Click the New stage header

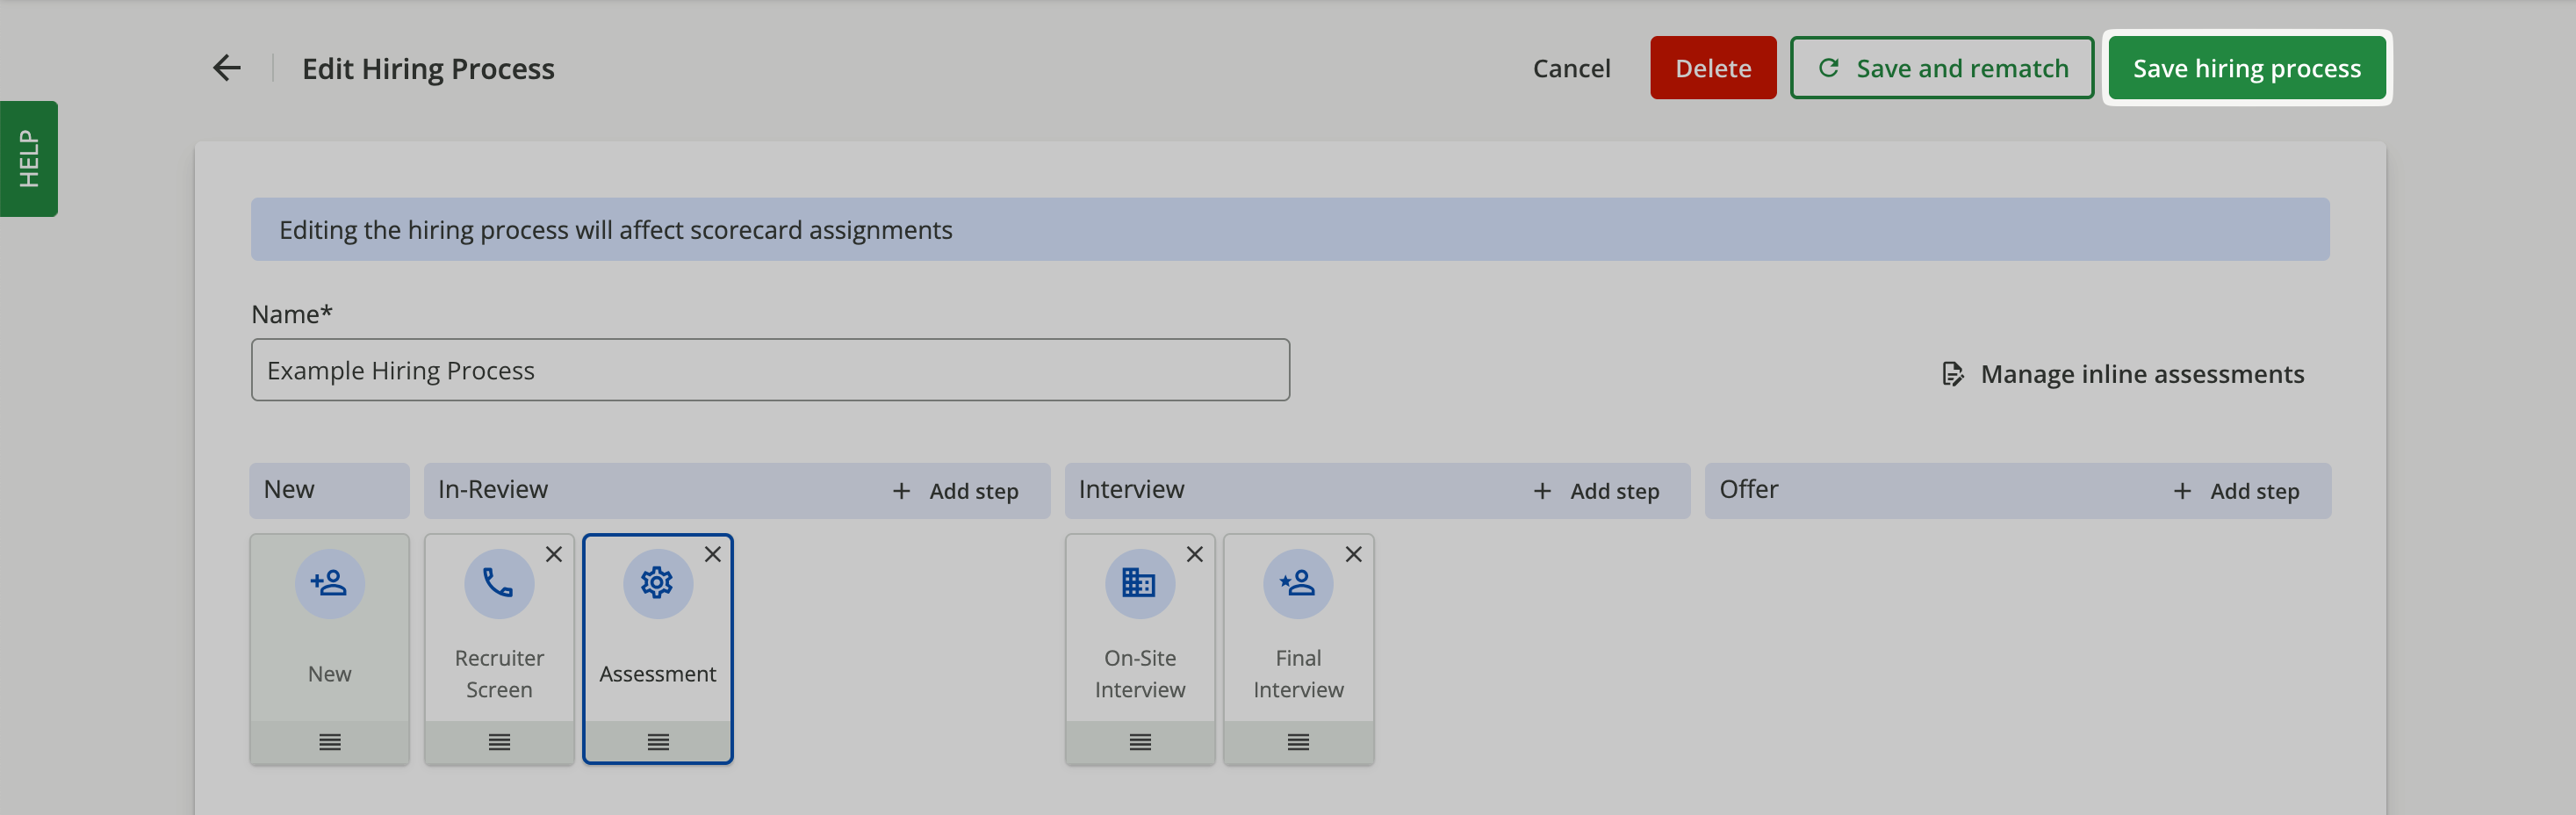[329, 490]
